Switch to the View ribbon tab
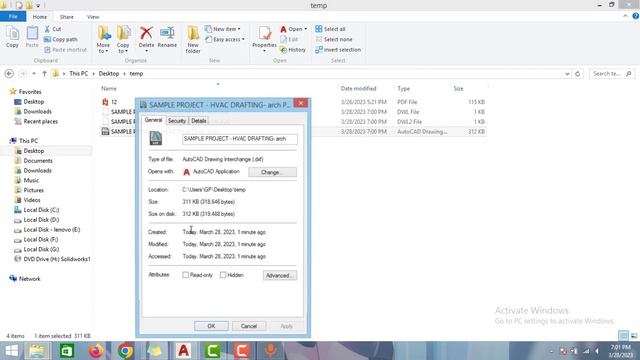The height and width of the screenshot is (360, 640). (x=93, y=17)
